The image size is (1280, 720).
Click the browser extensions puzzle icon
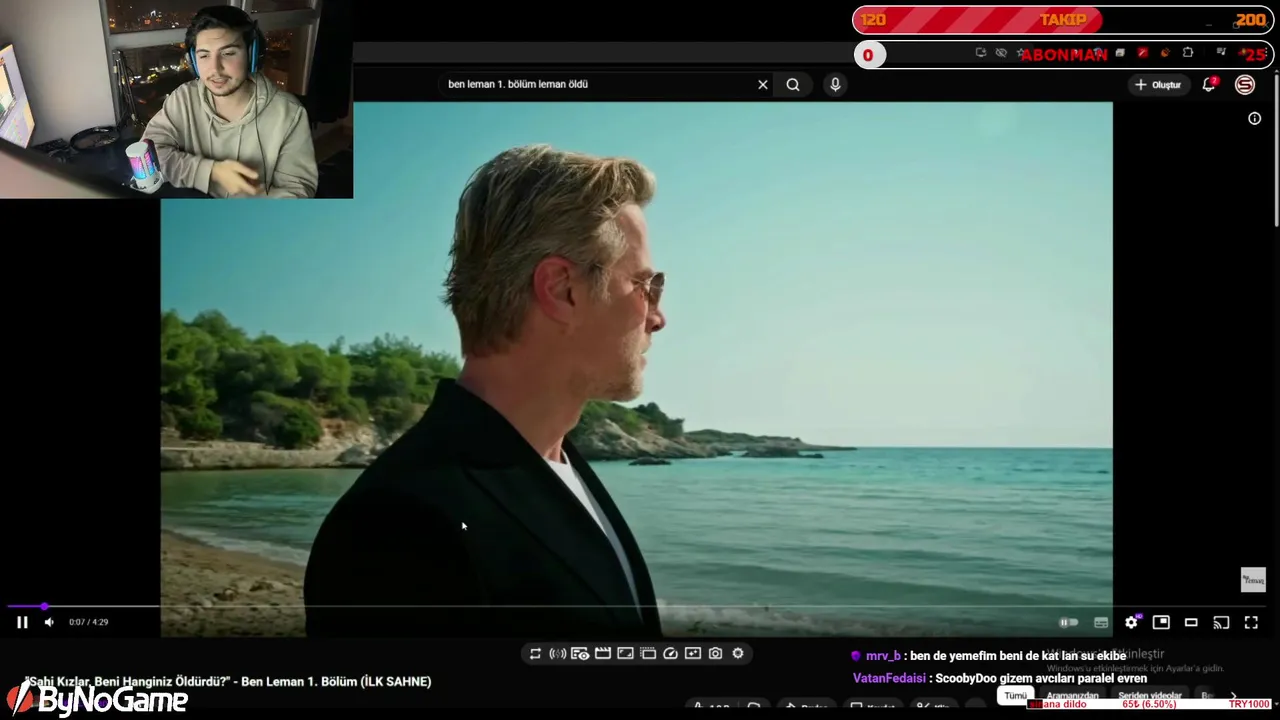[1188, 53]
